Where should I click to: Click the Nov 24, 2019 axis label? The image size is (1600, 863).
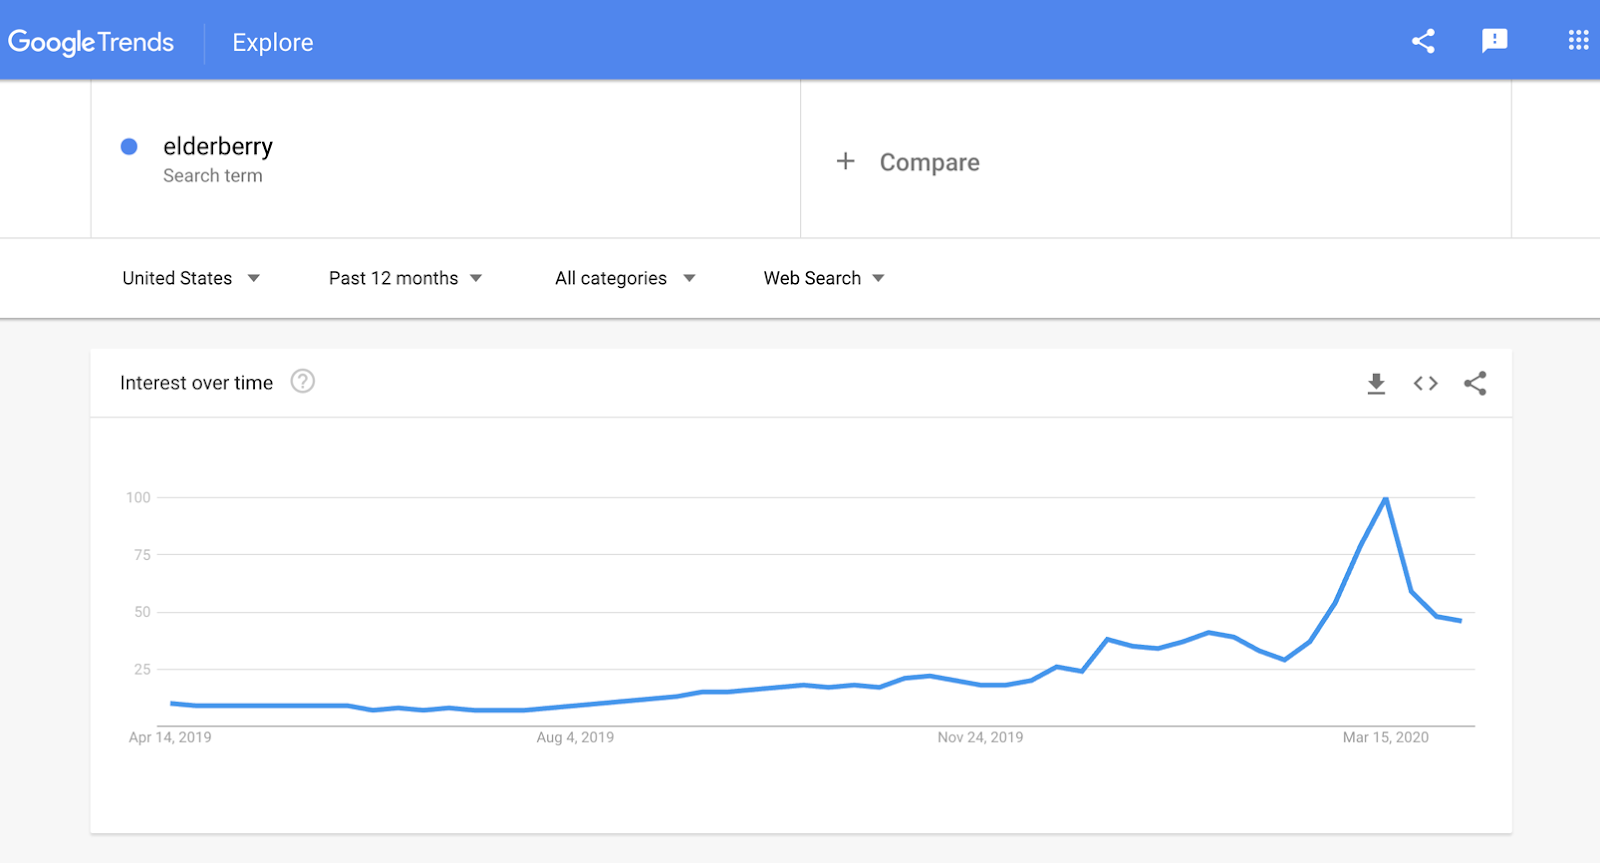point(980,737)
